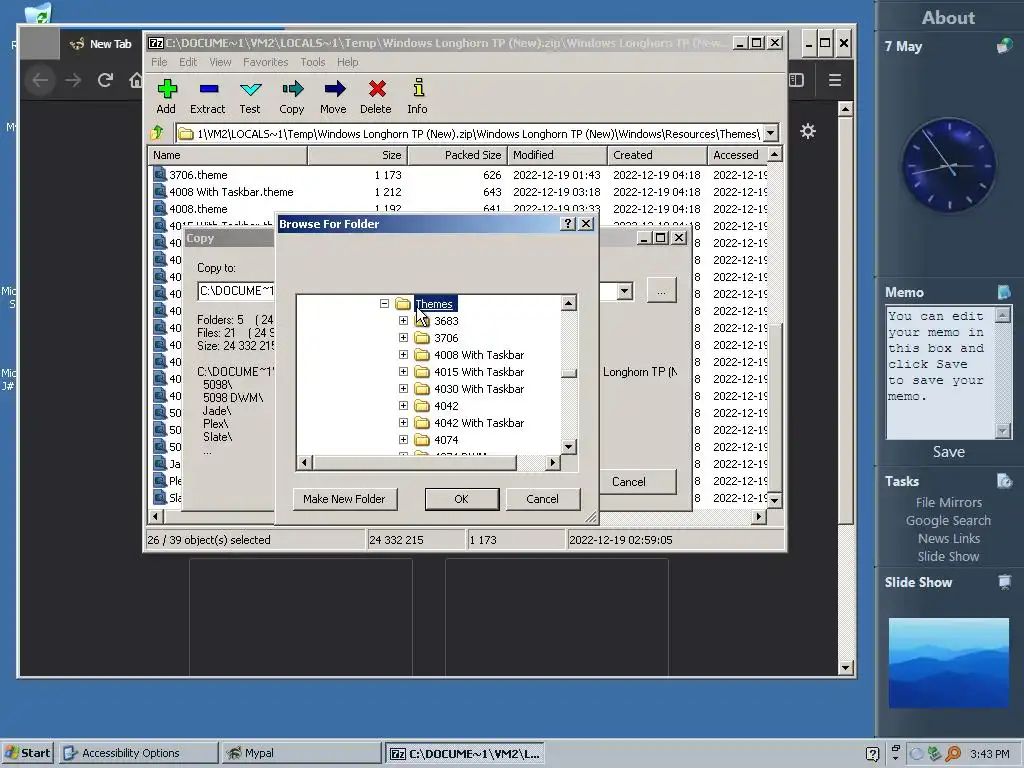The height and width of the screenshot is (768, 1024).
Task: Expand the 4008 With Taskbar folder node
Action: pyautogui.click(x=404, y=355)
